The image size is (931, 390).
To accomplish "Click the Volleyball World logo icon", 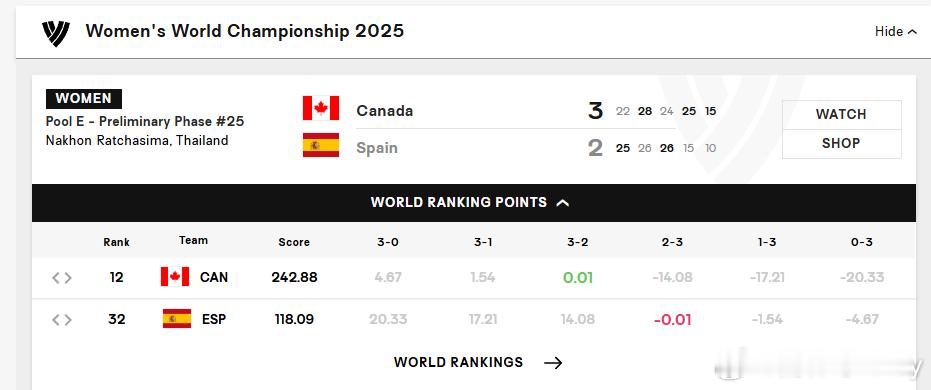I will pos(56,33).
